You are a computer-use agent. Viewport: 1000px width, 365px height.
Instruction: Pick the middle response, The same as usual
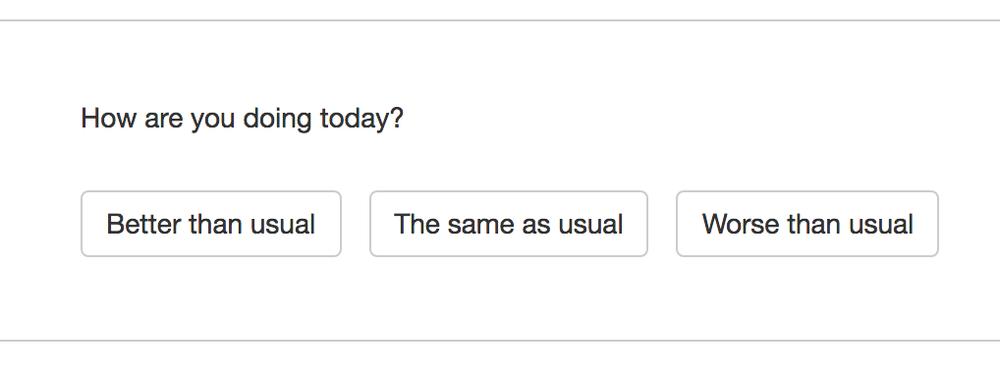tap(508, 224)
